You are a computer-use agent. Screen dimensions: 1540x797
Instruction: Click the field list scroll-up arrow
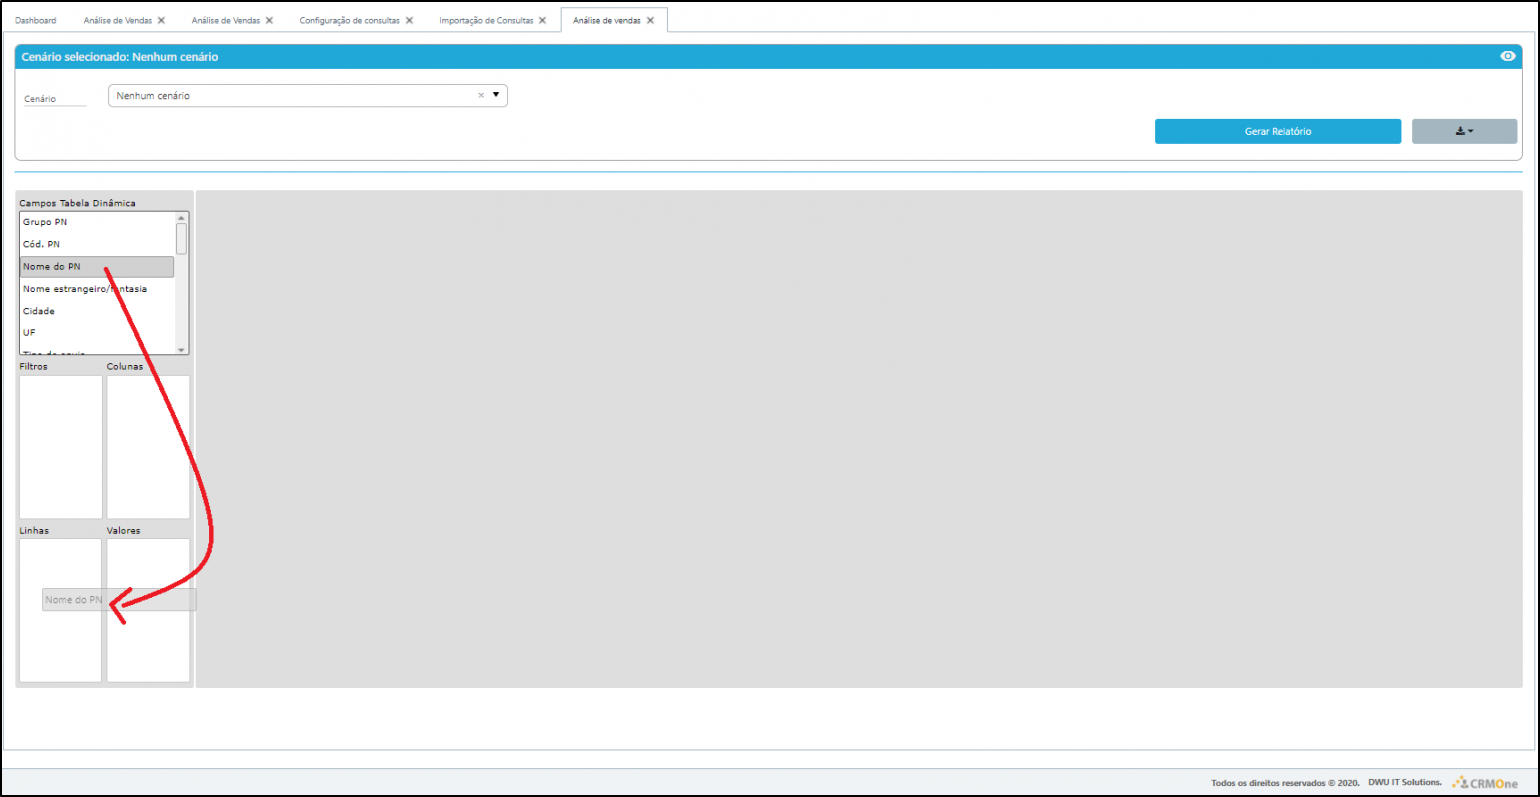pyautogui.click(x=181, y=217)
